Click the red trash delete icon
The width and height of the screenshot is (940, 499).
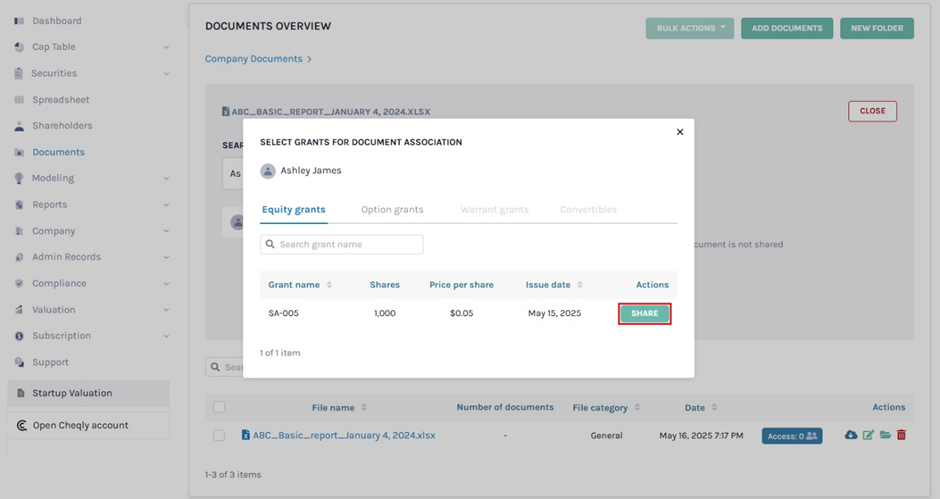tap(901, 436)
